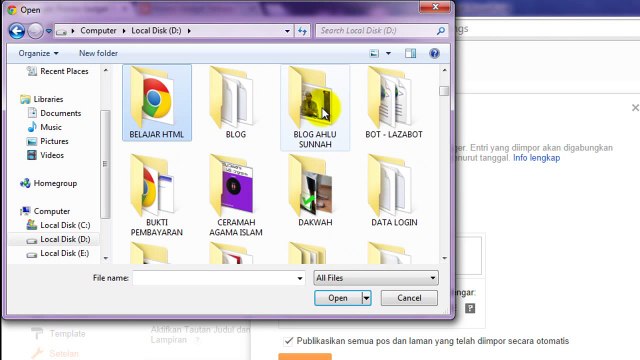Select the BUKTI PEMBAYARAN folder
This screenshot has height=360, width=640.
point(157,195)
